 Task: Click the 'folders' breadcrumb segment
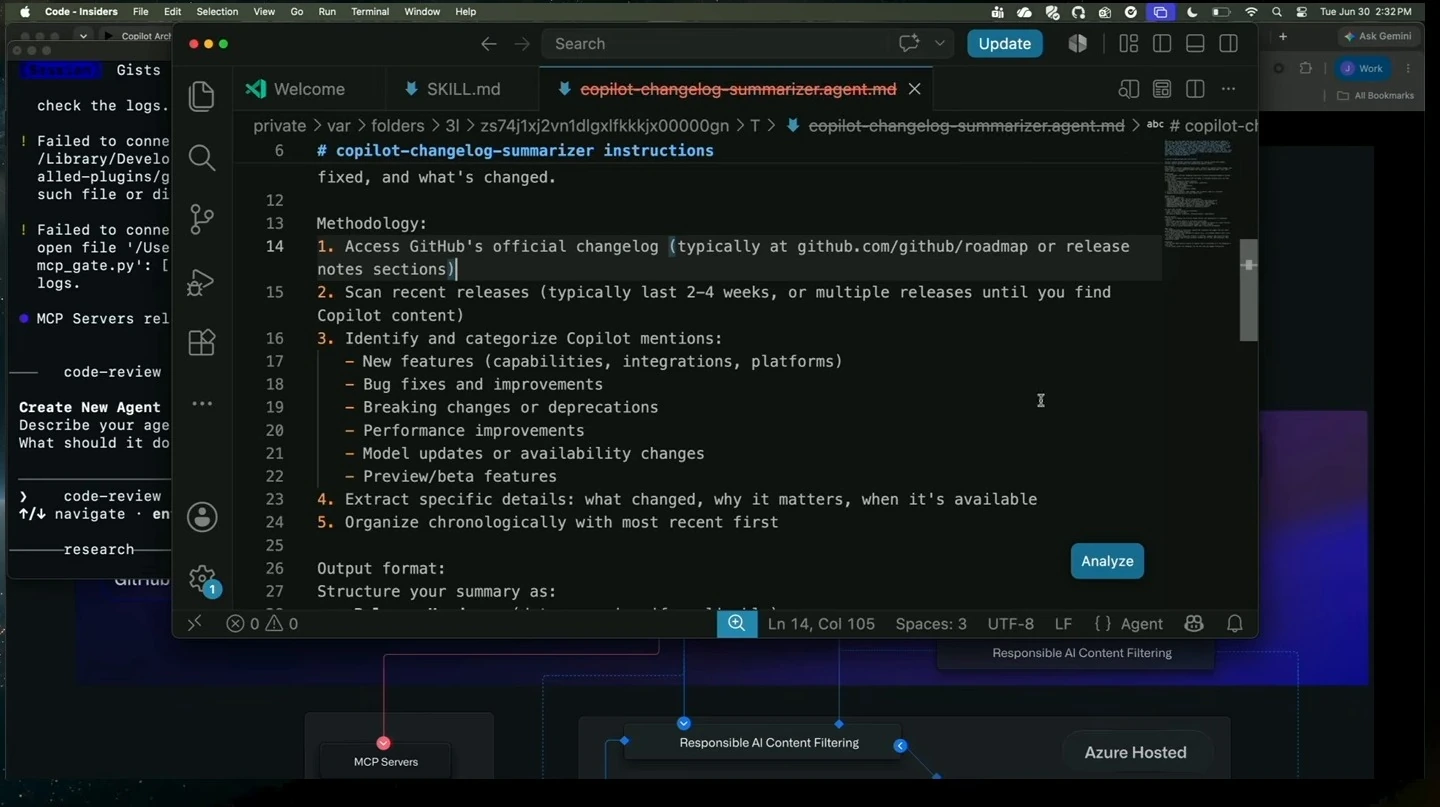click(x=398, y=126)
